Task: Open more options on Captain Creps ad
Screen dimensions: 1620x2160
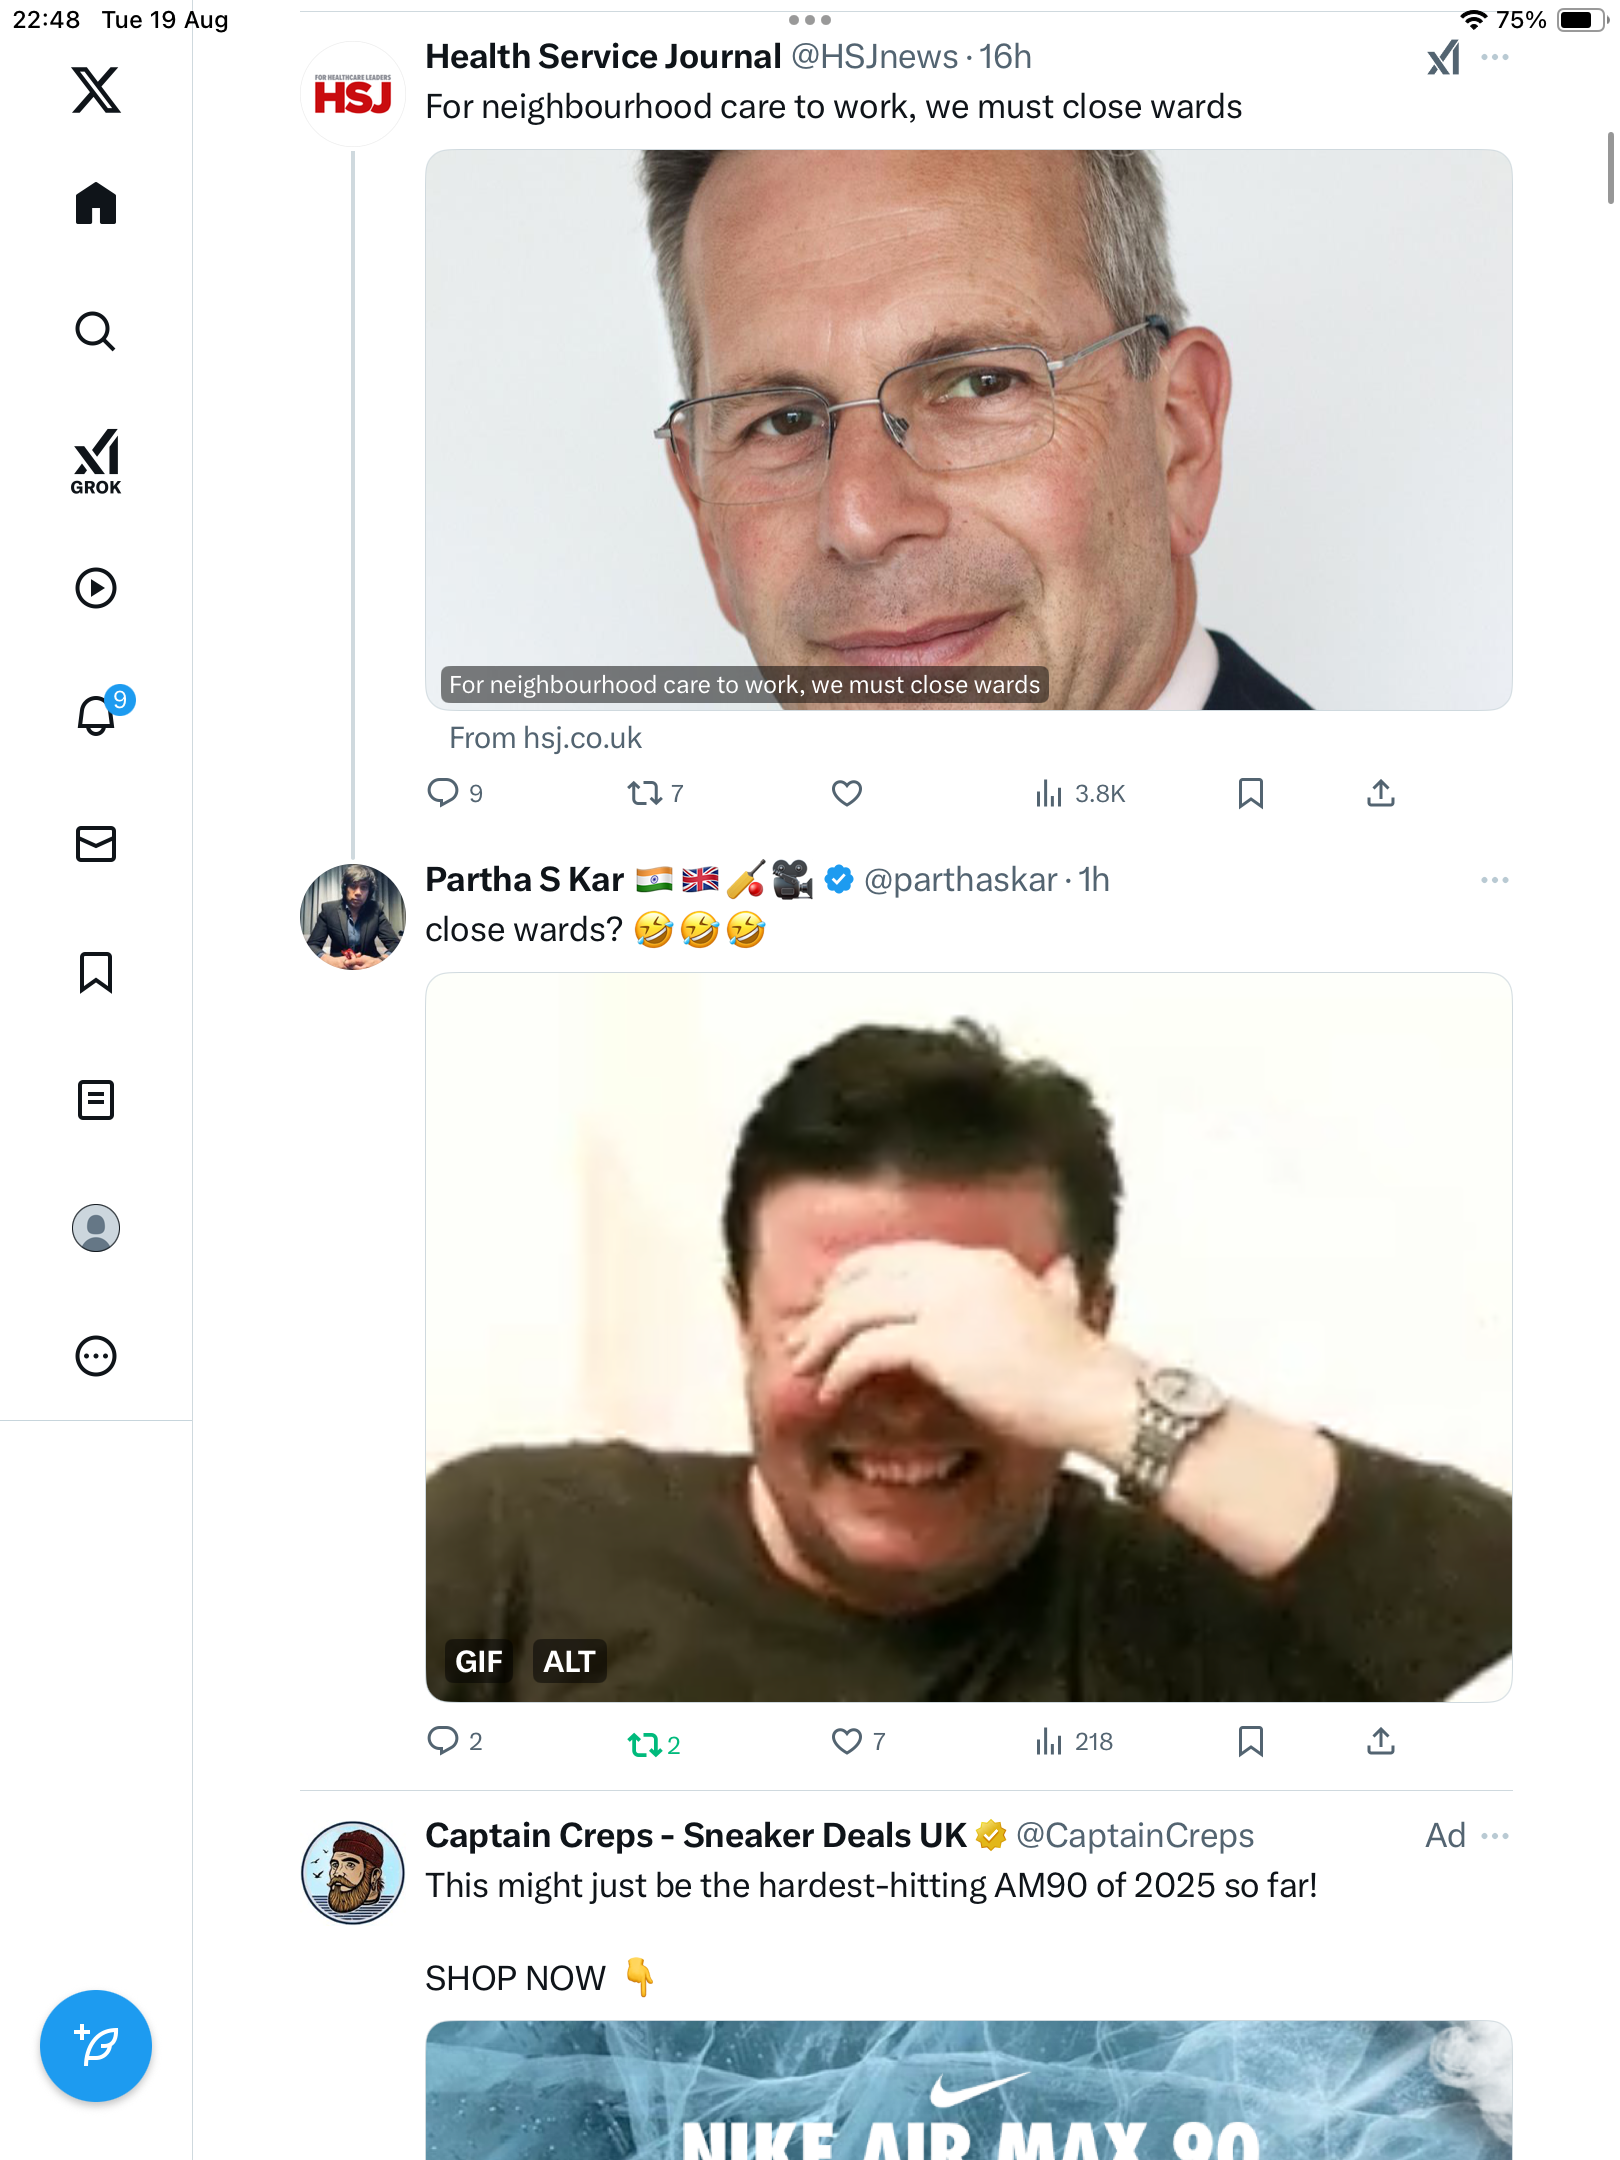Action: (x=1494, y=1836)
